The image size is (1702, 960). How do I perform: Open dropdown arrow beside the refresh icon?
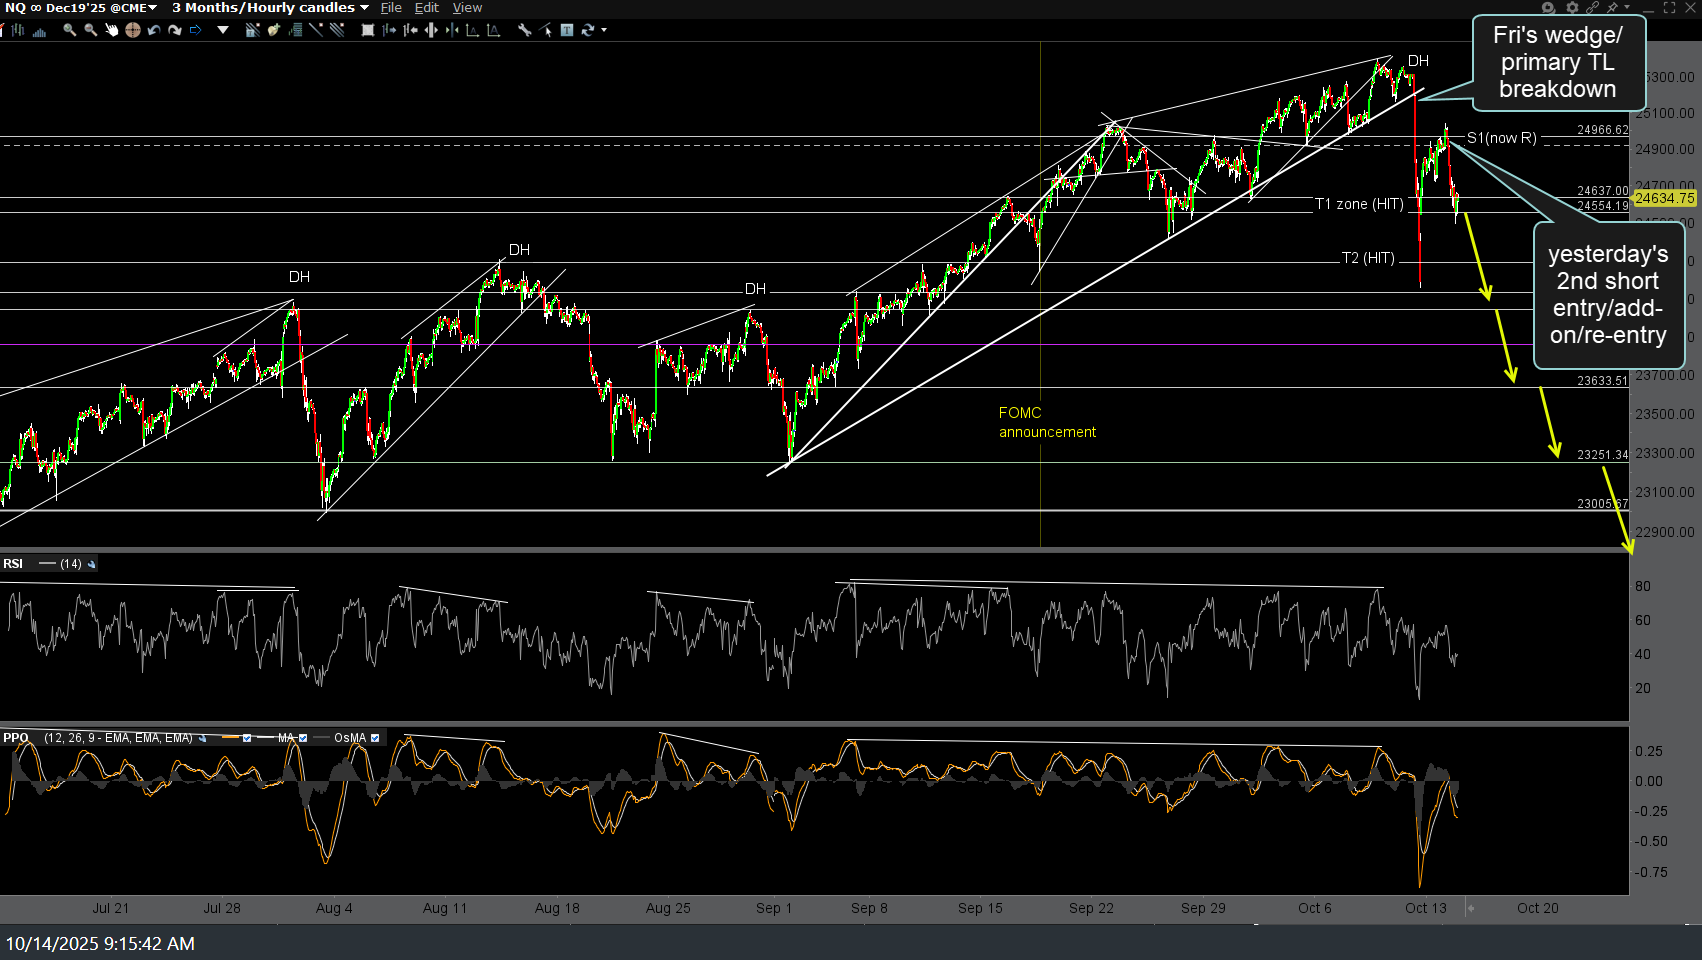click(x=603, y=30)
